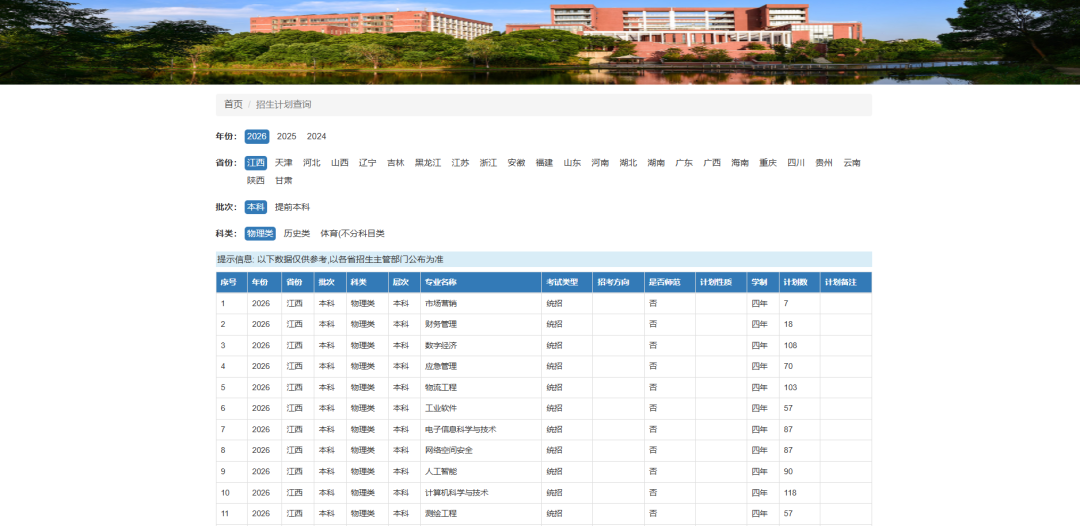Screen dimensions: 1080x526
Task: Choose 湖南 in the province list
Action: tap(656, 163)
